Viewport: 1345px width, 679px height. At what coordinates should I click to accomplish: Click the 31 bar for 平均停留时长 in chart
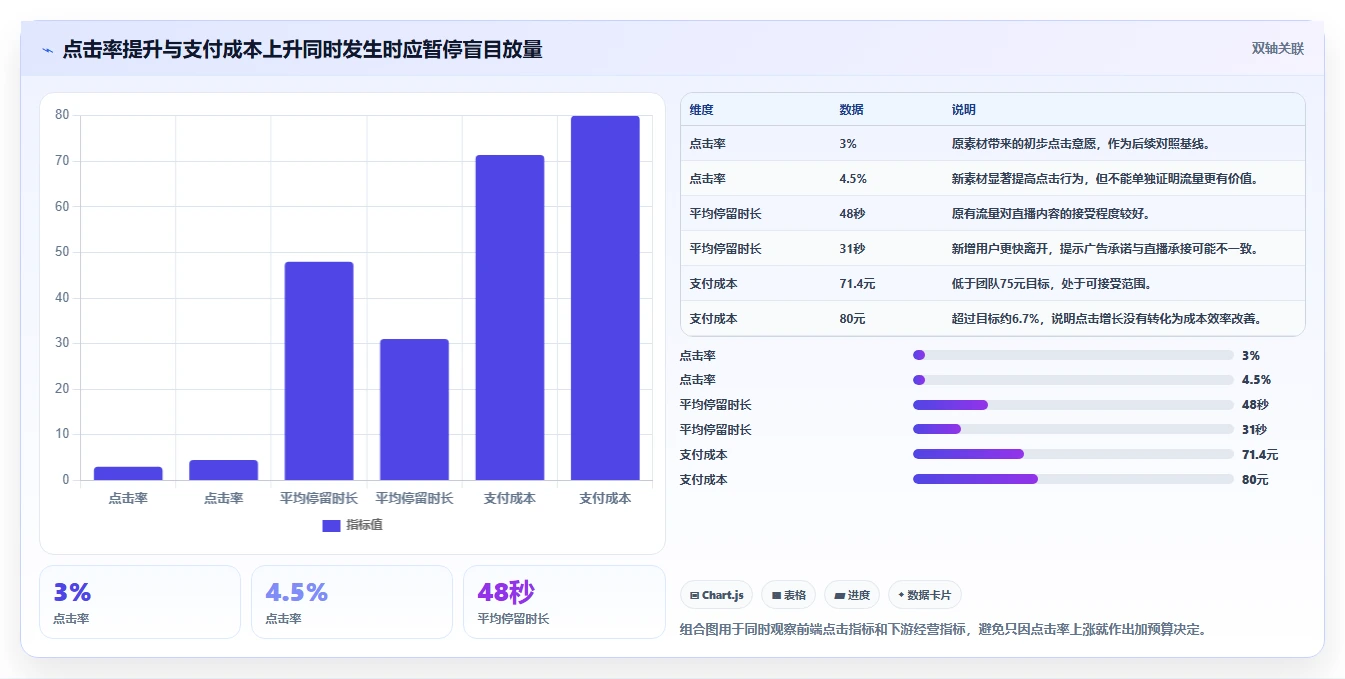414,410
